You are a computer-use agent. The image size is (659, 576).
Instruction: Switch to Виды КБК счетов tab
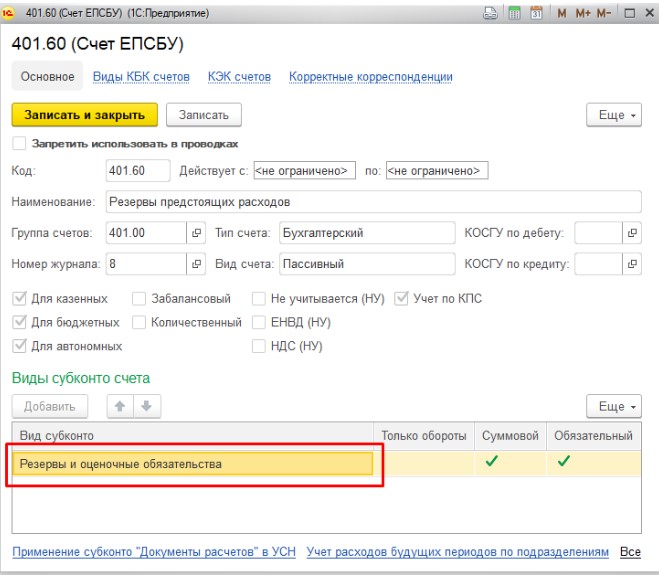click(x=141, y=76)
